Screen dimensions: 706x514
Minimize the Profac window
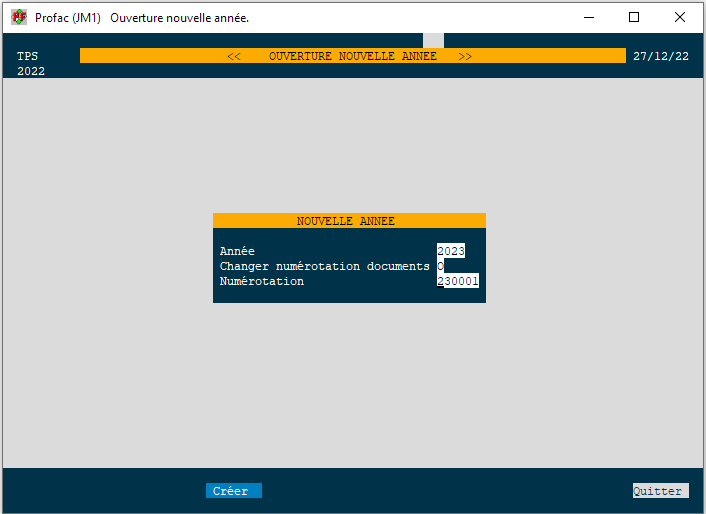[x=587, y=17]
